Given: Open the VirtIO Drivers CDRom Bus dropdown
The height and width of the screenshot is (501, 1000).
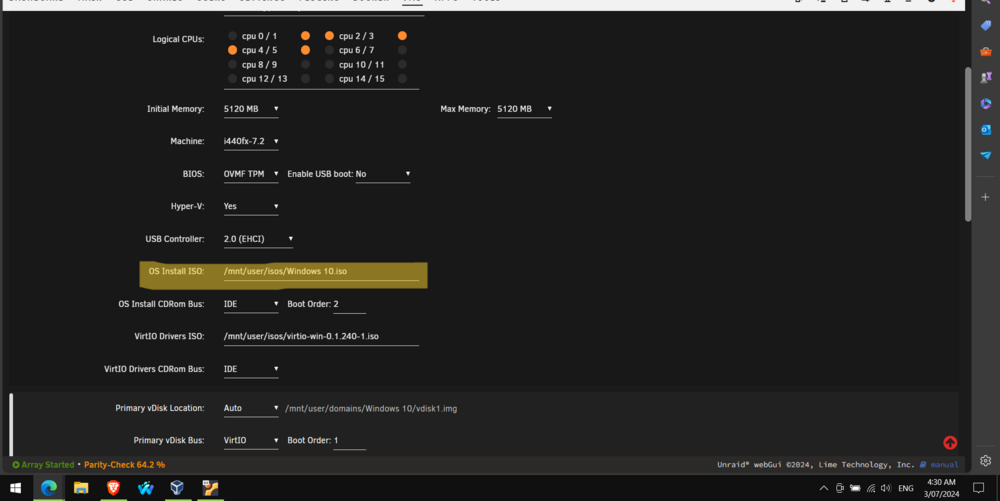Looking at the screenshot, I should click(251, 369).
